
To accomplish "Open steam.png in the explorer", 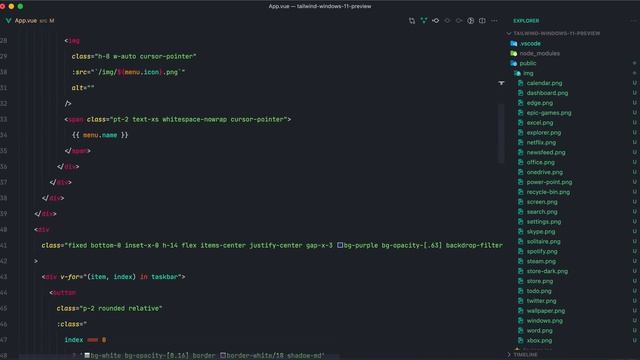I will pyautogui.click(x=541, y=261).
